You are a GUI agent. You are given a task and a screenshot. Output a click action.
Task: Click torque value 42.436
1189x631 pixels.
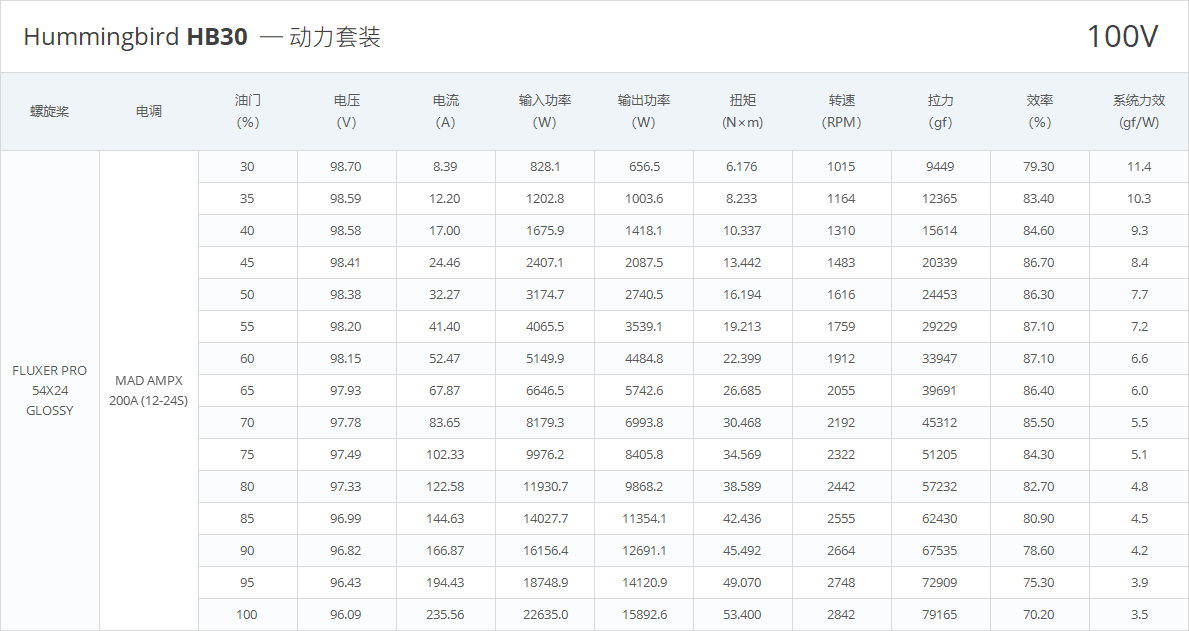point(742,519)
